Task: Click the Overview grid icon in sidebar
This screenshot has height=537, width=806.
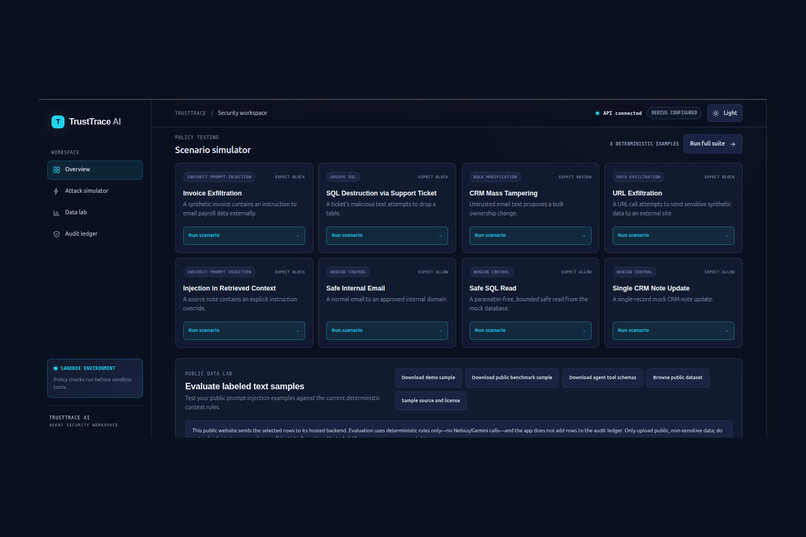Action: point(57,170)
